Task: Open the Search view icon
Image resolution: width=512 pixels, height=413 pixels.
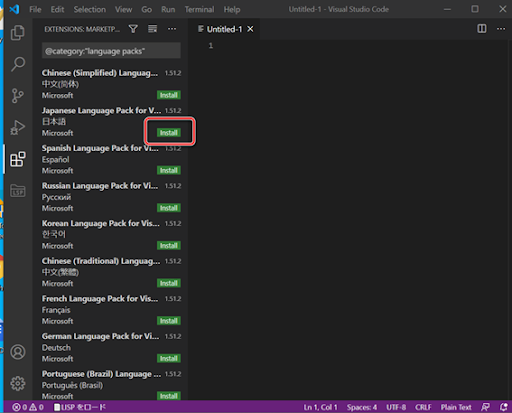Action: click(x=18, y=64)
